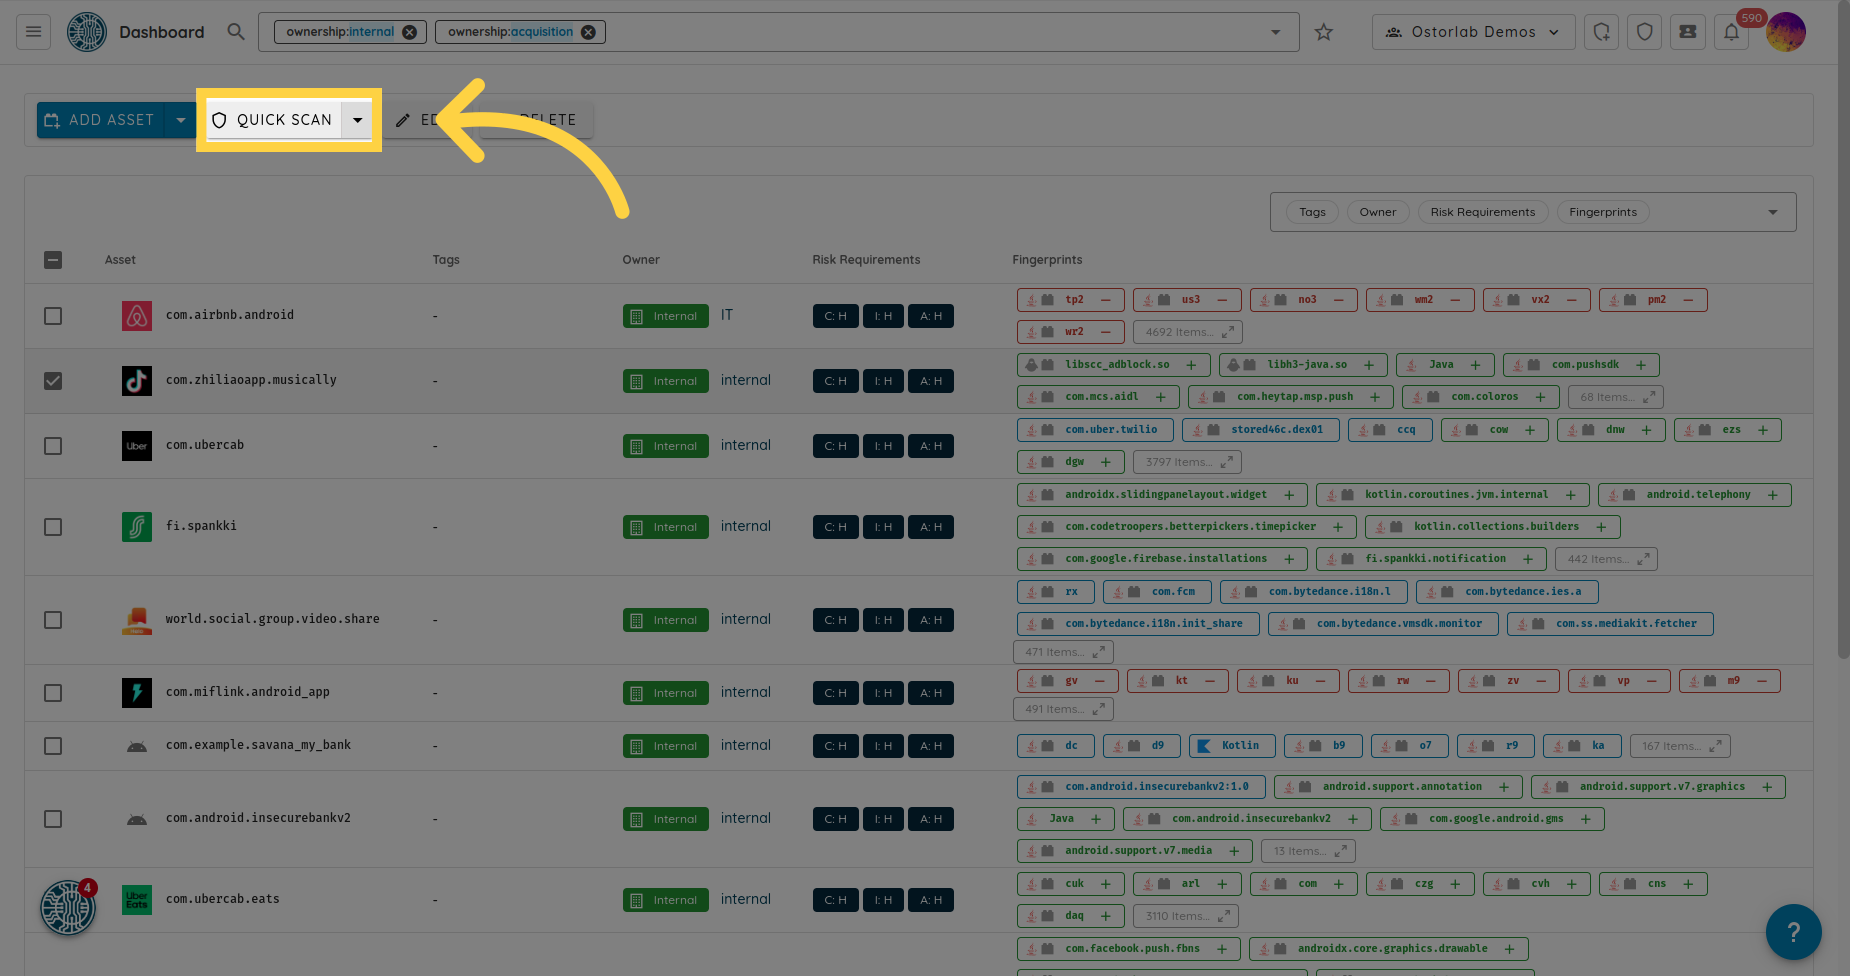Select the Fingerprints column chip
1850x976 pixels.
[1602, 212]
